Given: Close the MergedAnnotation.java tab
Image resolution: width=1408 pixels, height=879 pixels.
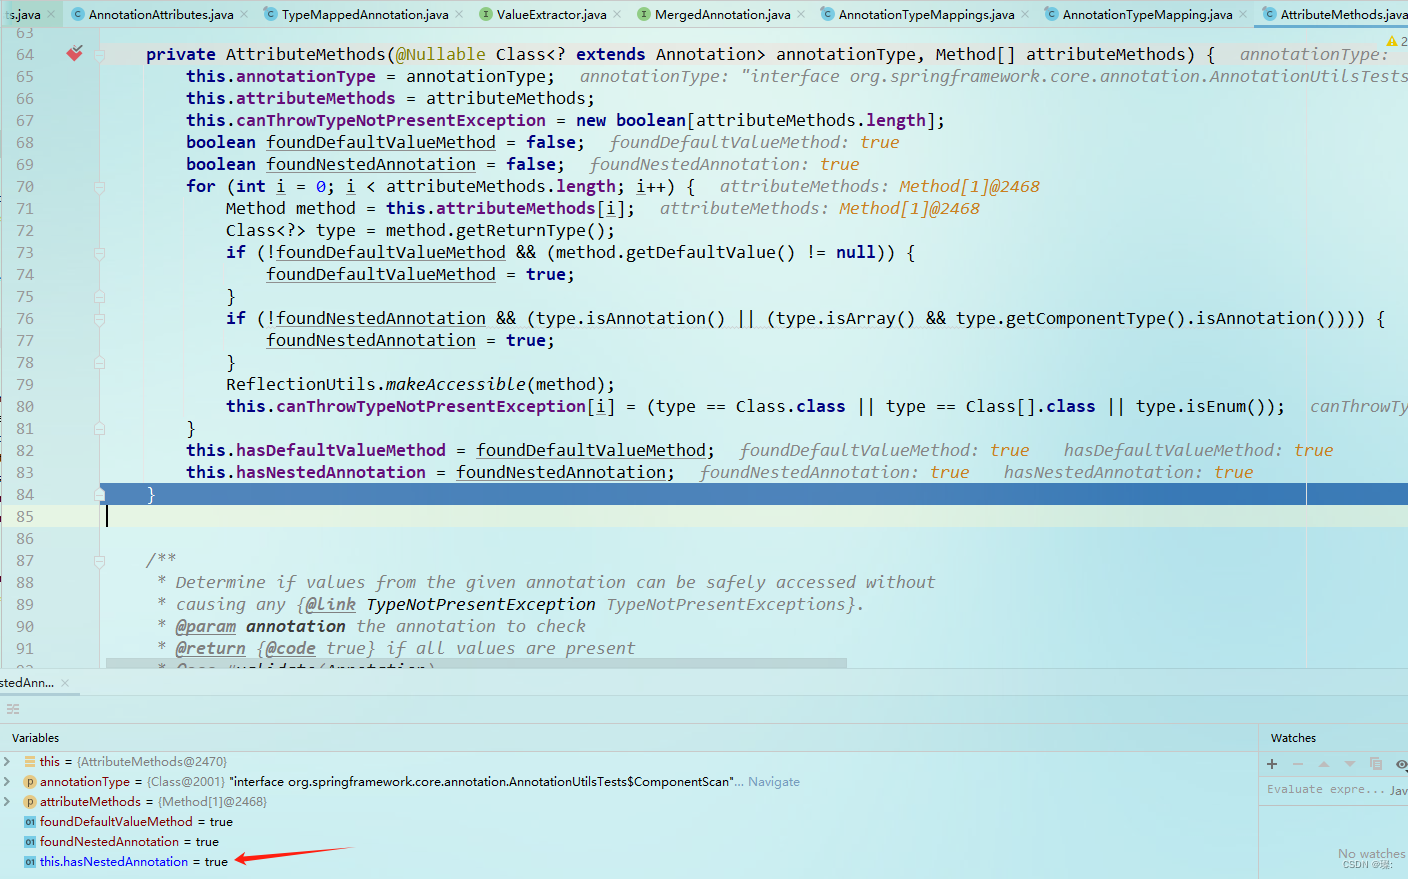Looking at the screenshot, I should point(801,14).
